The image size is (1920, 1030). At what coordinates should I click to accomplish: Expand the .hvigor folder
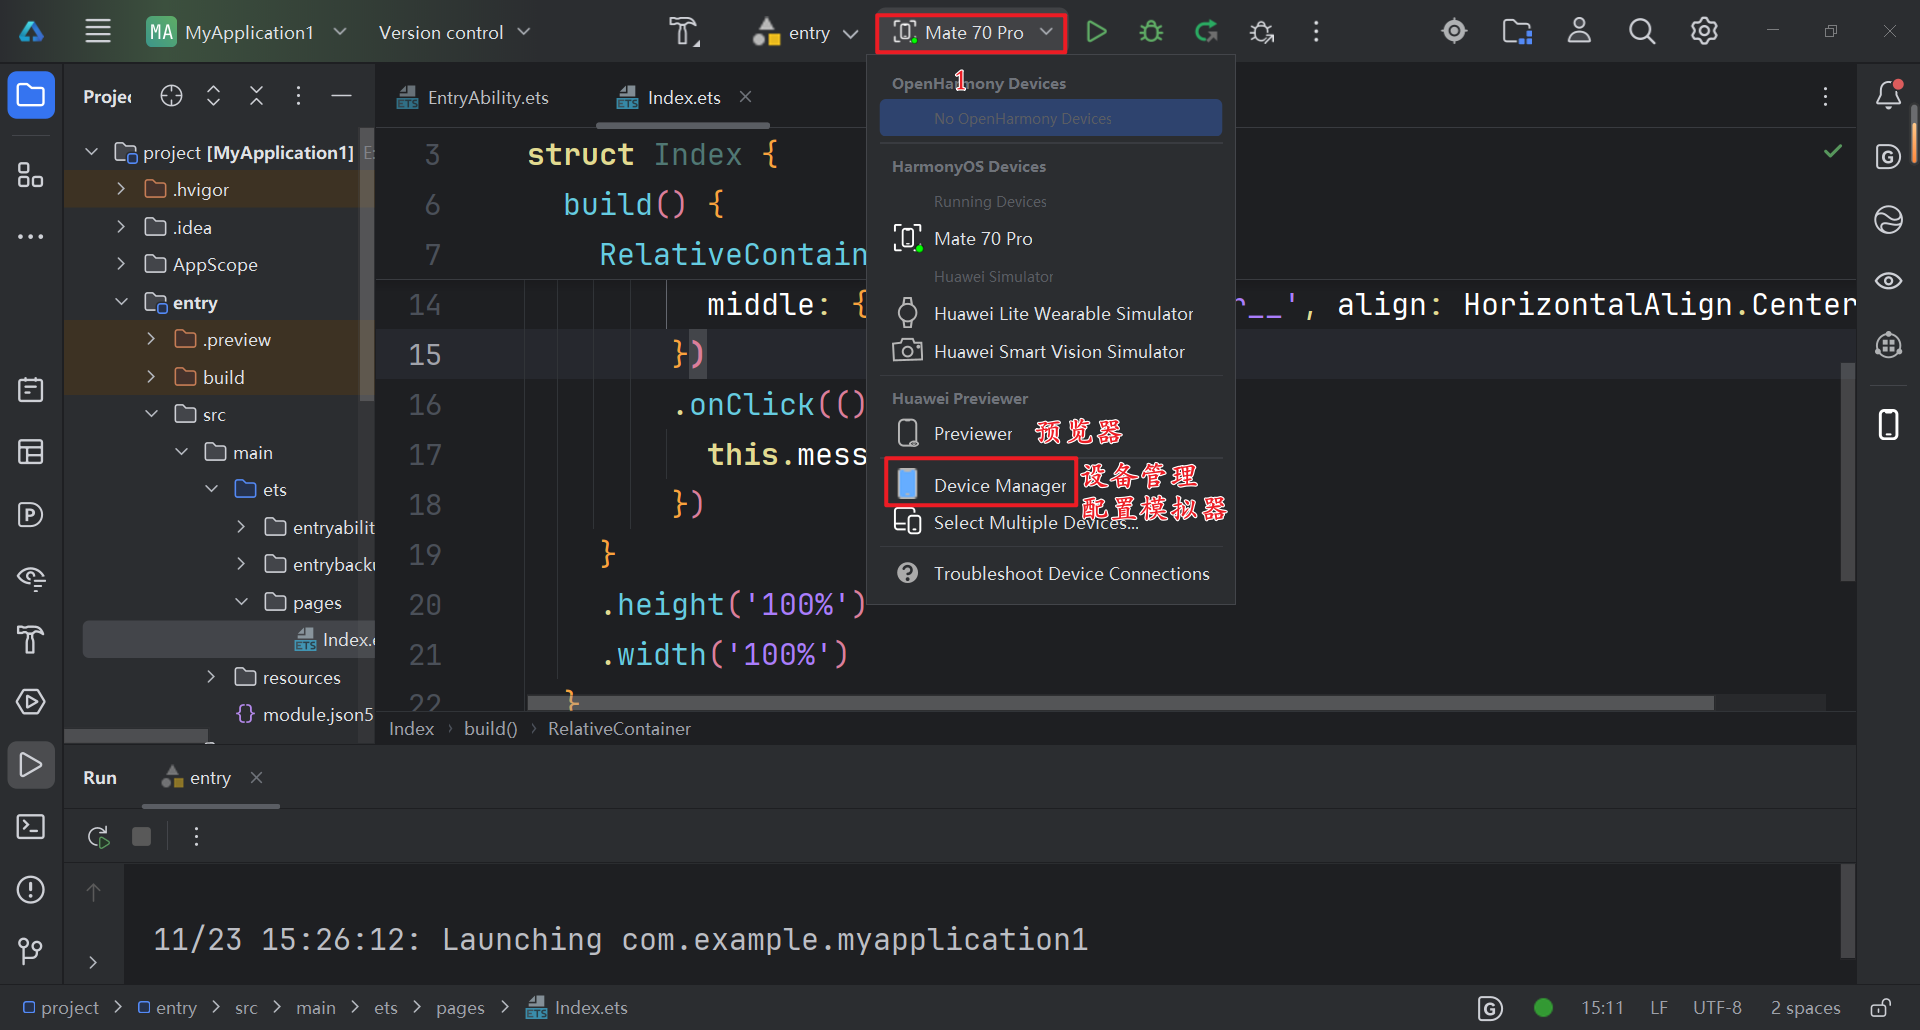pos(121,189)
